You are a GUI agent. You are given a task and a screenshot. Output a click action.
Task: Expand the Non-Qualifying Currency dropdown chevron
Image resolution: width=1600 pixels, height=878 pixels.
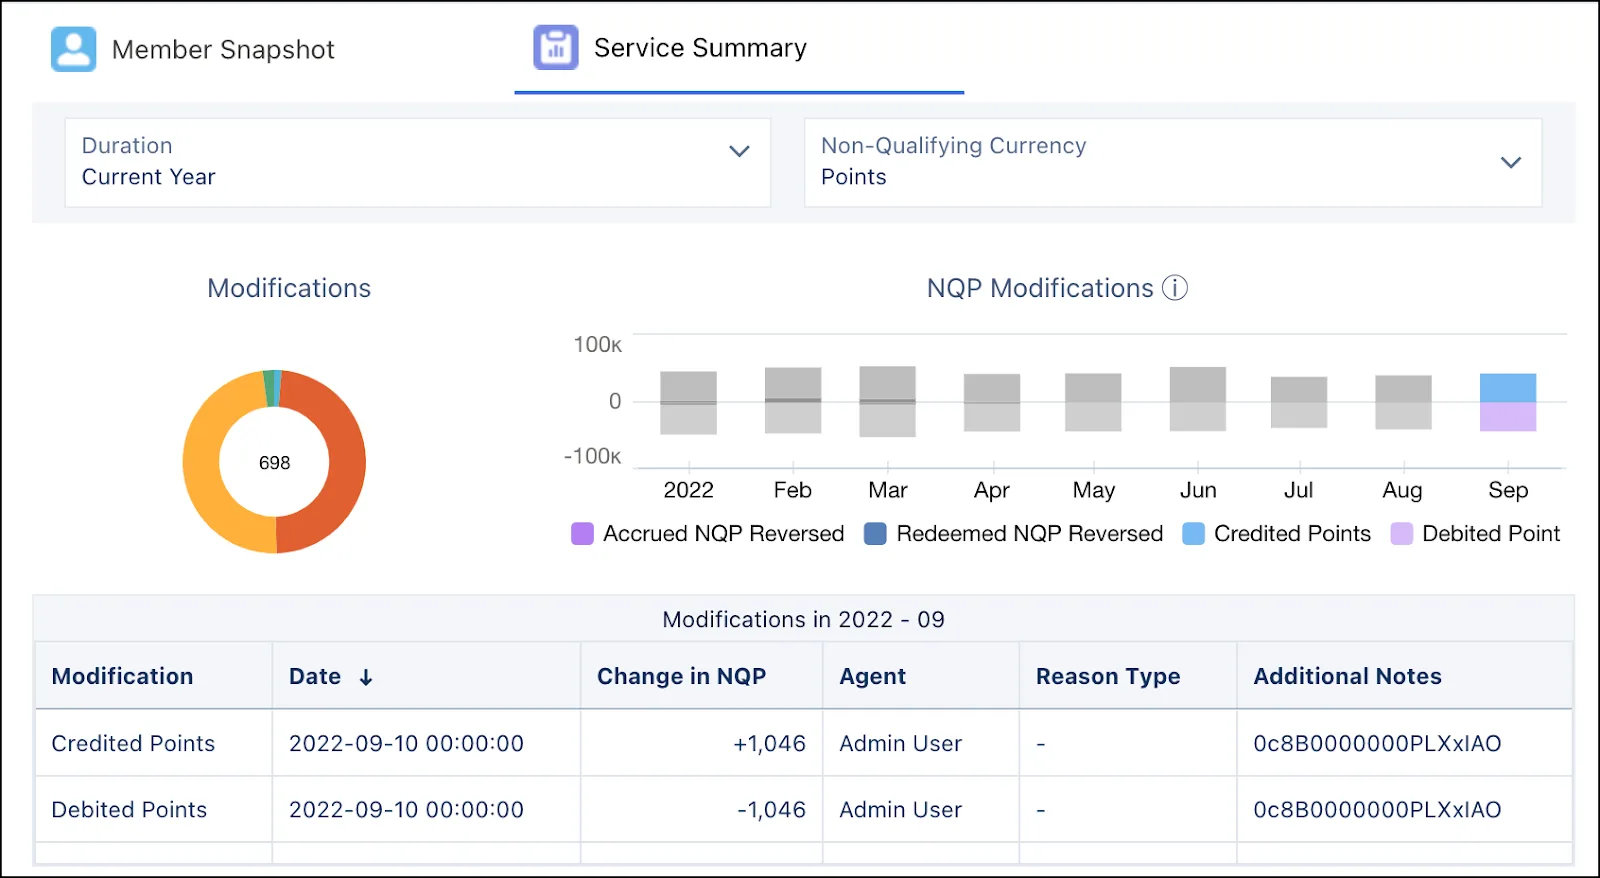pos(1511,162)
